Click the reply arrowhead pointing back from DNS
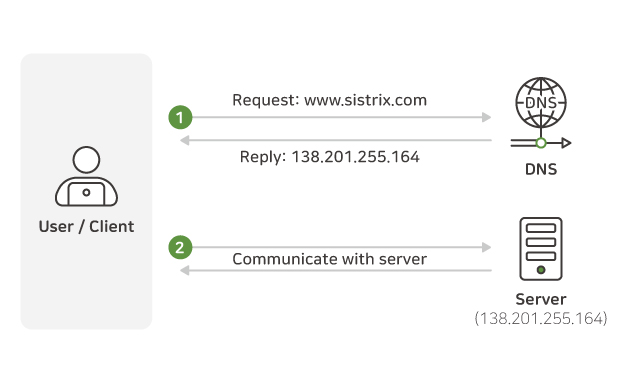This screenshot has height=382, width=626. tap(184, 141)
